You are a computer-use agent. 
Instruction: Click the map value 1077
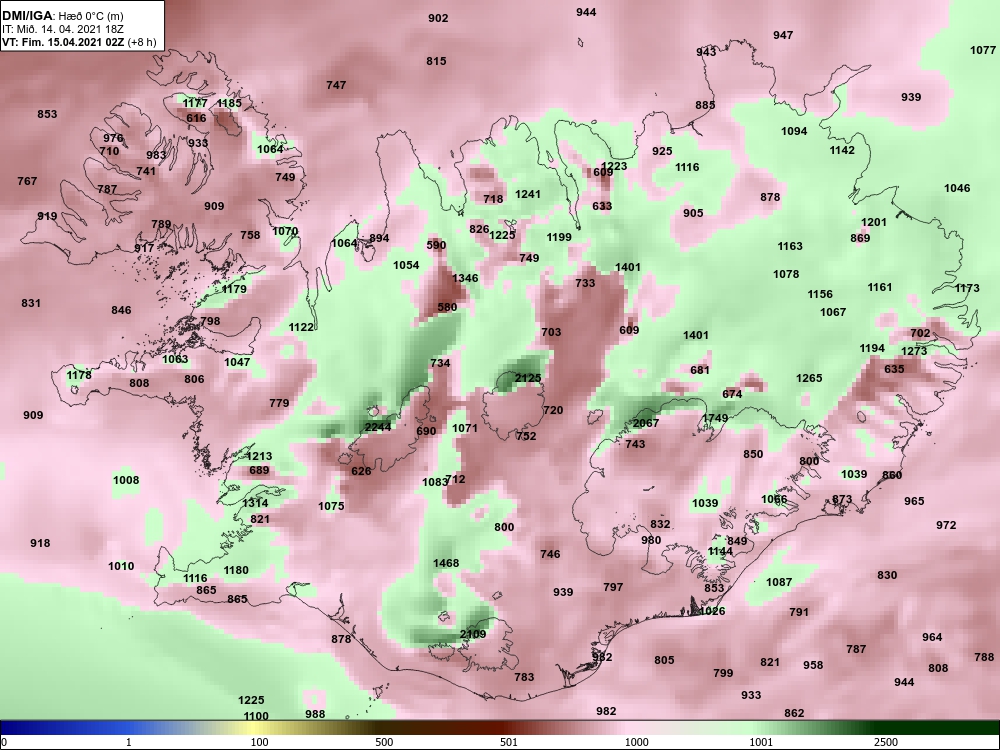[983, 50]
